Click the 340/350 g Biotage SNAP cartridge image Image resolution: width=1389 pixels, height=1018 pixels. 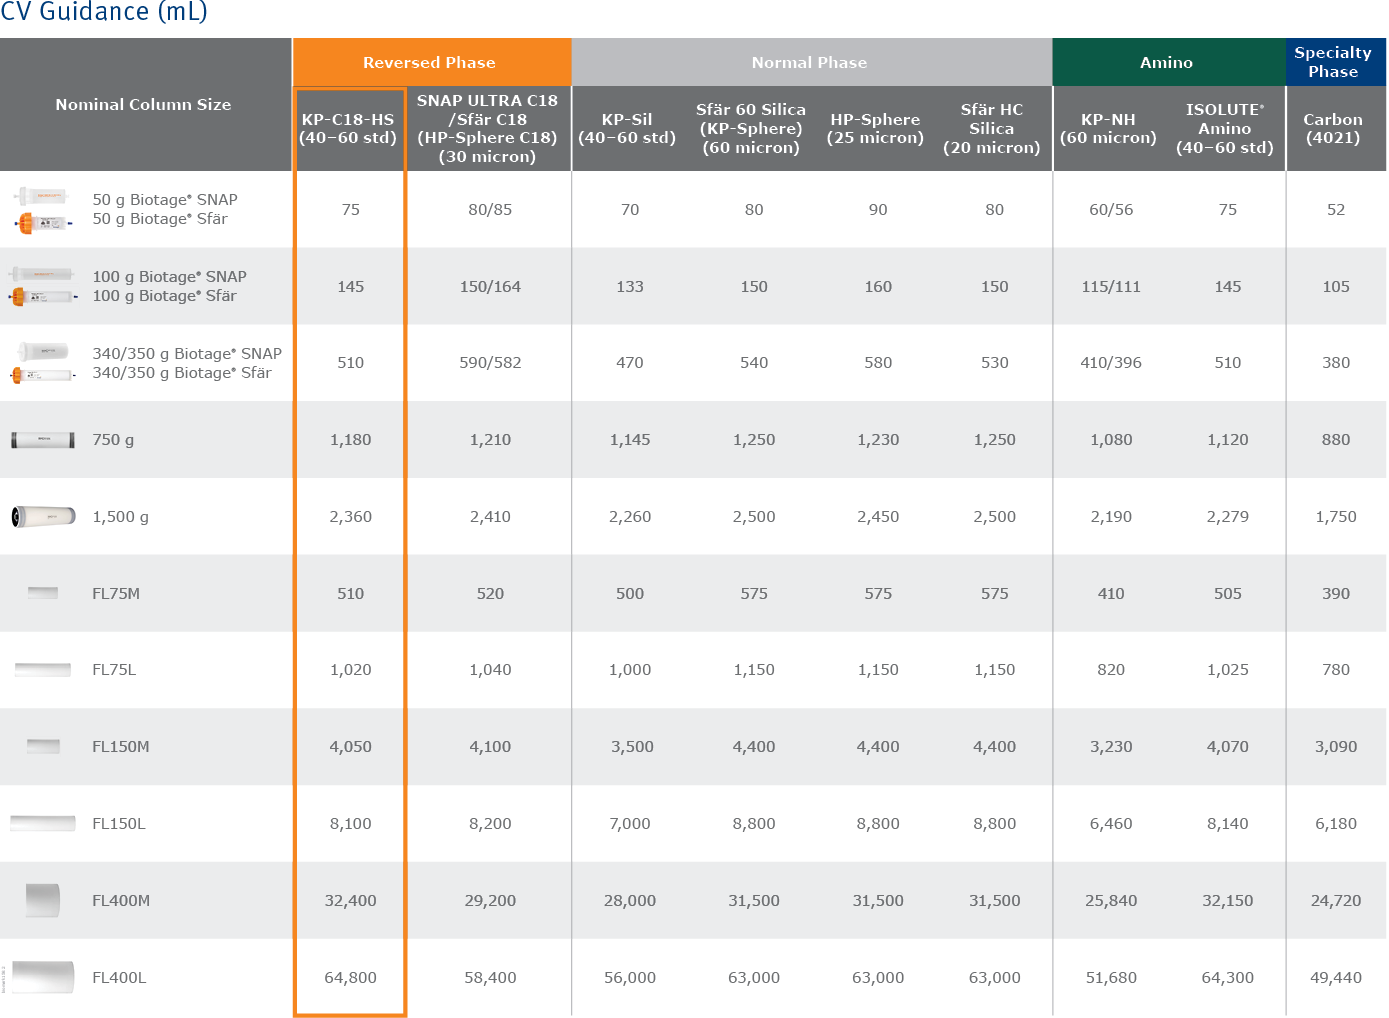[x=42, y=351]
